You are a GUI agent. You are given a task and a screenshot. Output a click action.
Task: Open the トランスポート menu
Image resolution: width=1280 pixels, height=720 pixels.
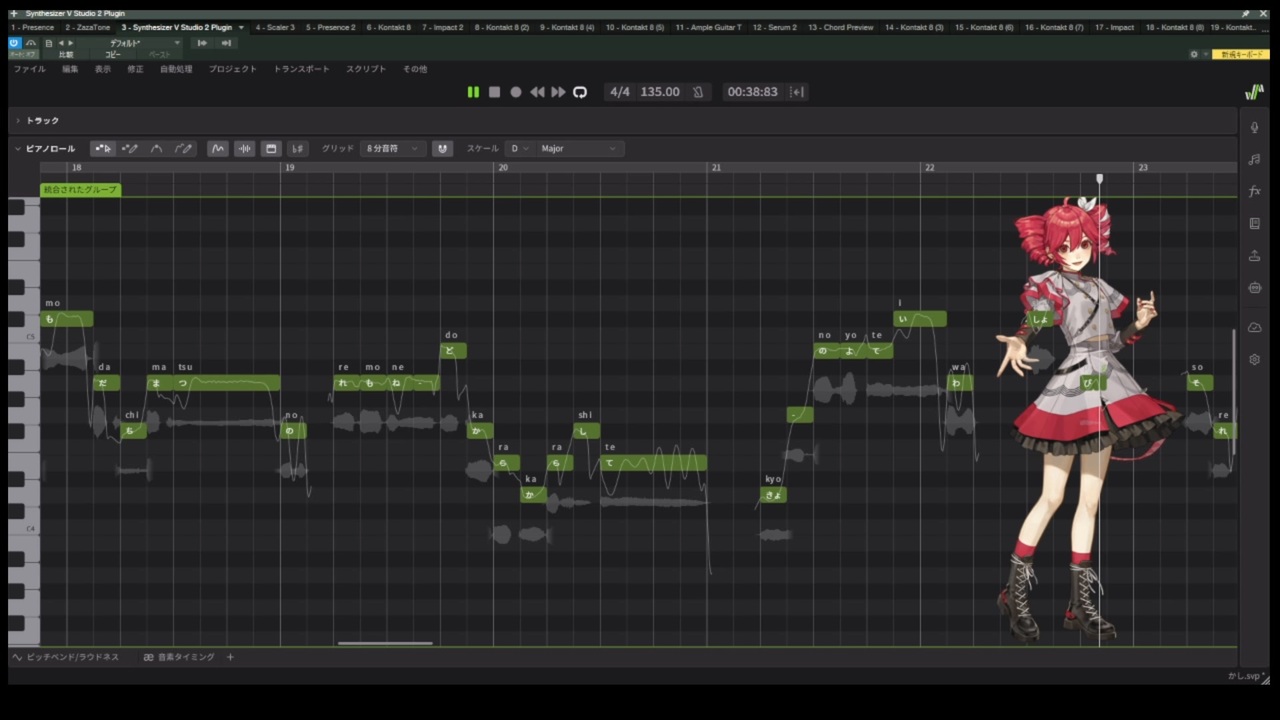(302, 69)
